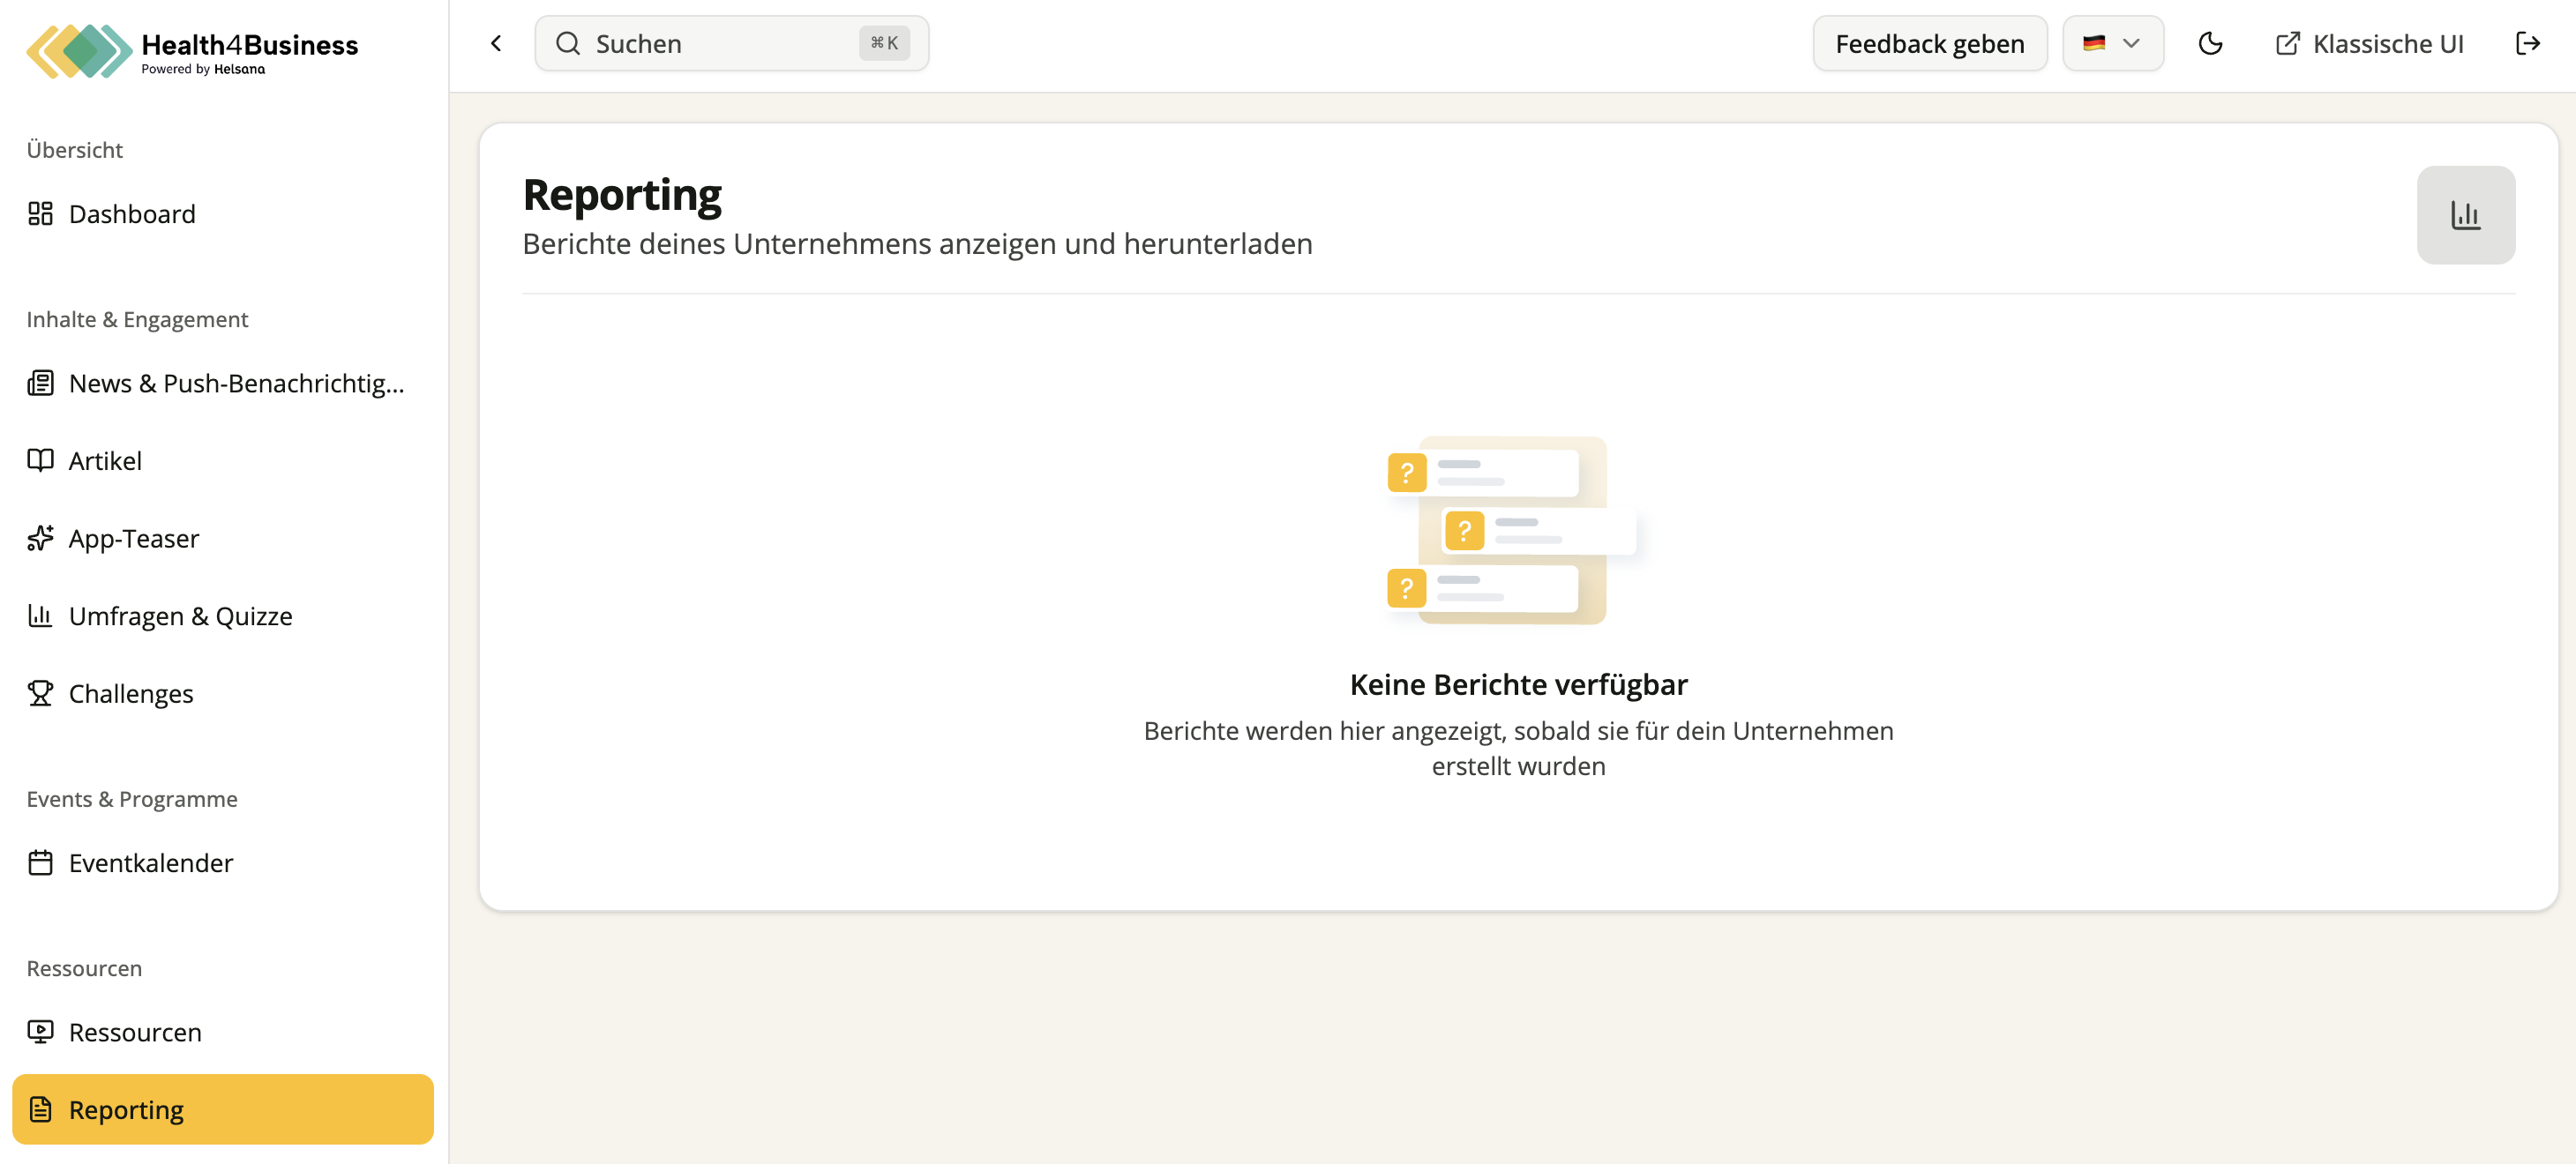Click the Dashboard grid icon

(x=40, y=214)
